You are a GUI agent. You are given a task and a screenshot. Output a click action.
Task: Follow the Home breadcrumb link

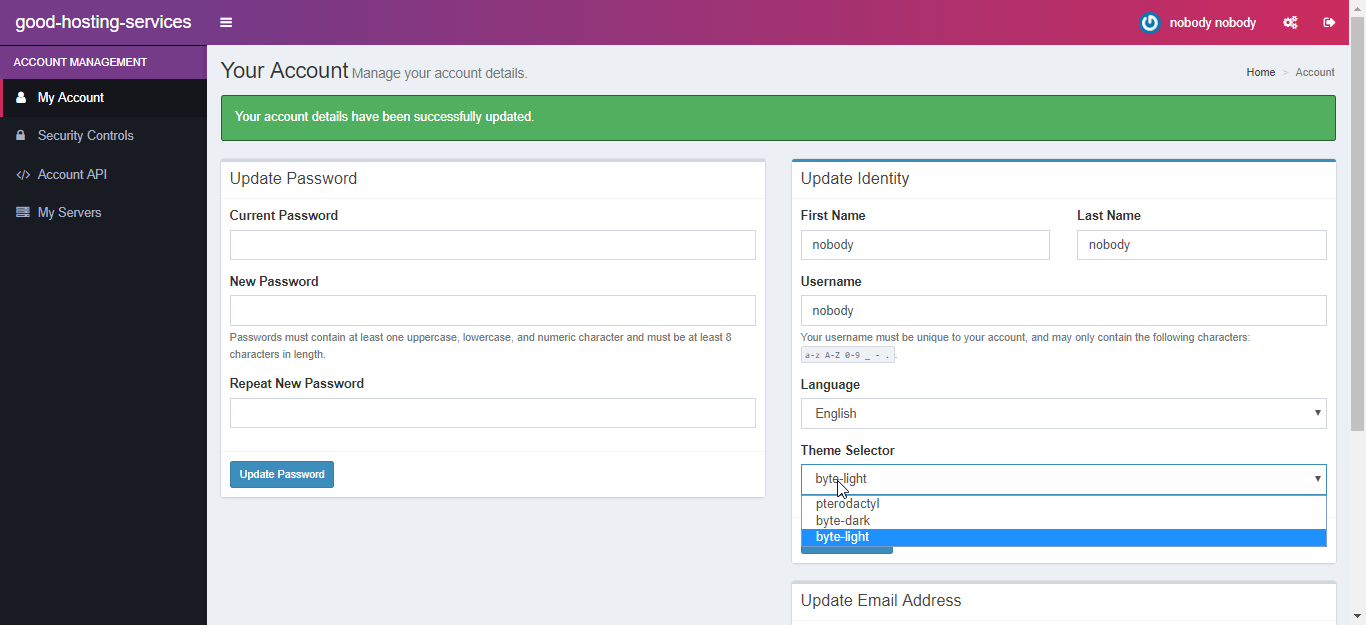pyautogui.click(x=1260, y=72)
